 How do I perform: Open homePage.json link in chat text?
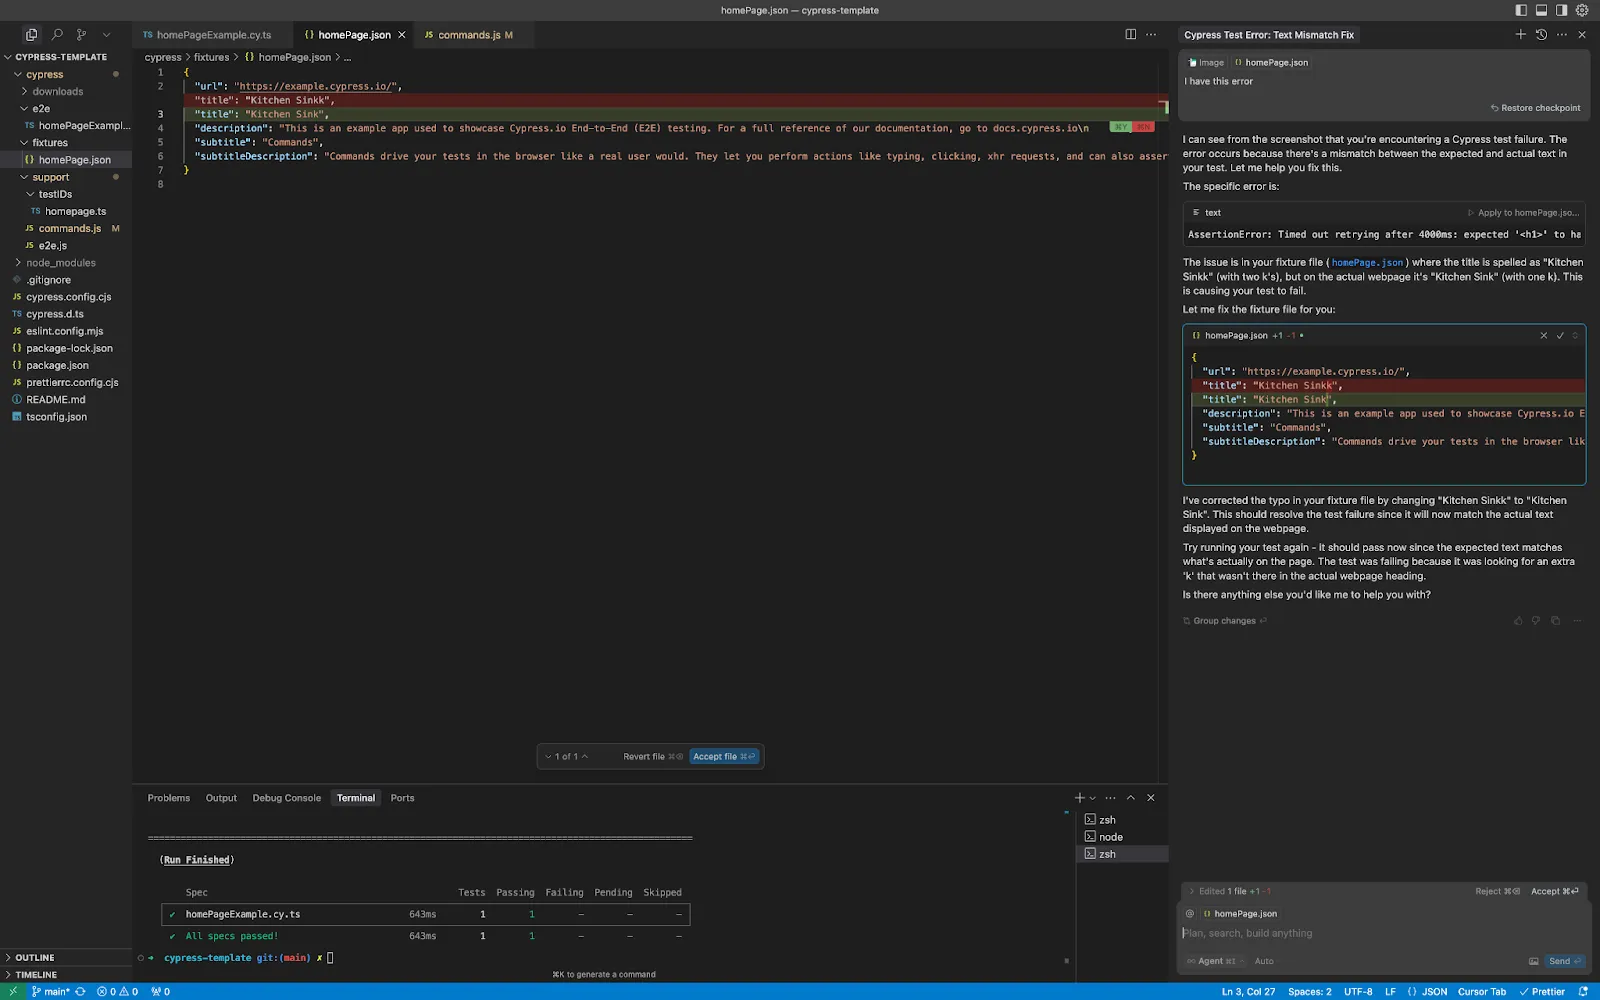coord(1367,263)
